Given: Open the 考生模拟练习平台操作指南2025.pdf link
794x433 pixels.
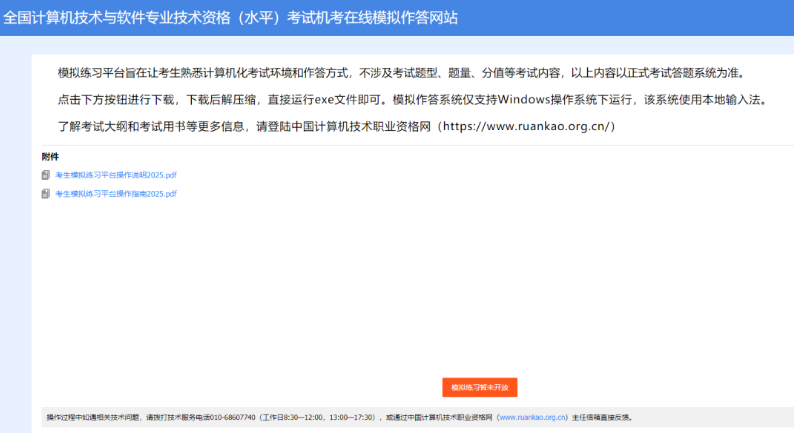Looking at the screenshot, I should coord(116,194).
